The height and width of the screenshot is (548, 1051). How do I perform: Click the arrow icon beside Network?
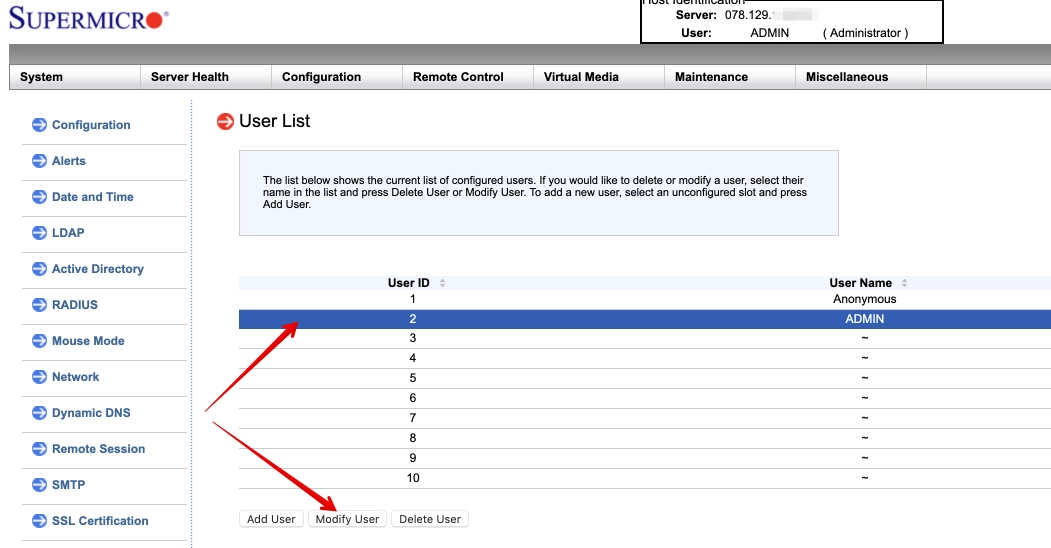pos(39,377)
